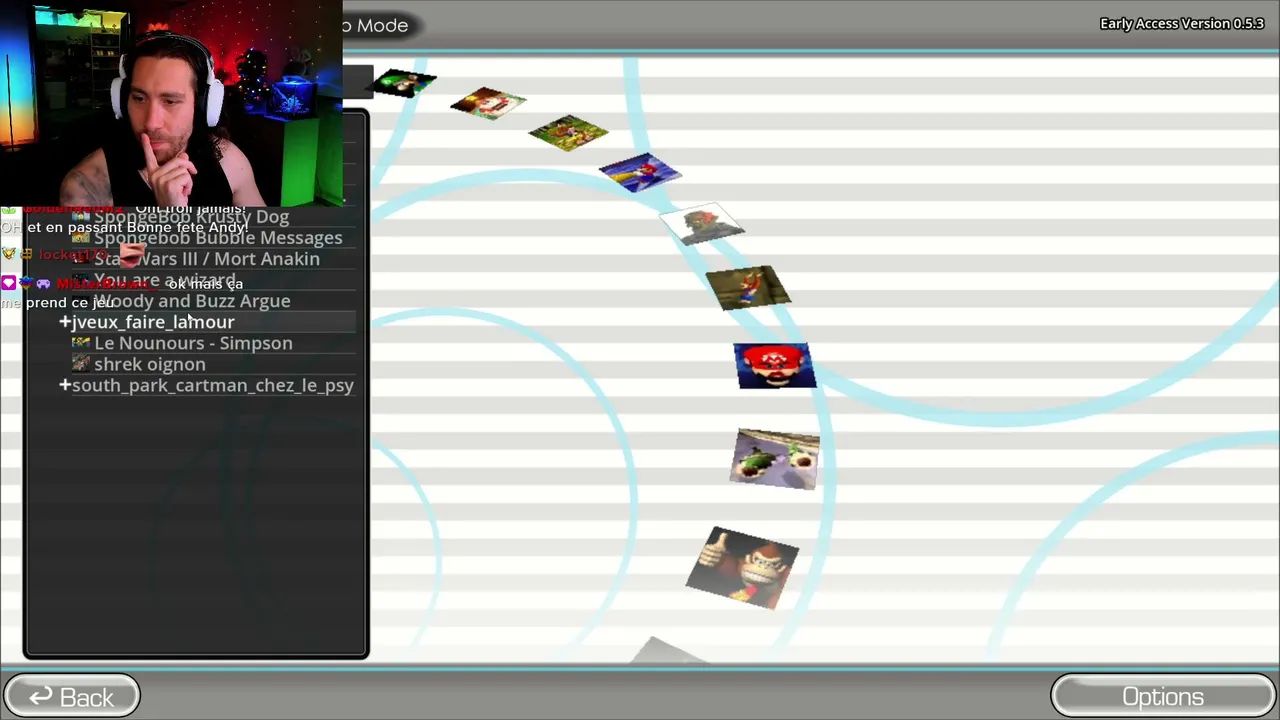Select the grey character on white thumbnail

(x=703, y=224)
